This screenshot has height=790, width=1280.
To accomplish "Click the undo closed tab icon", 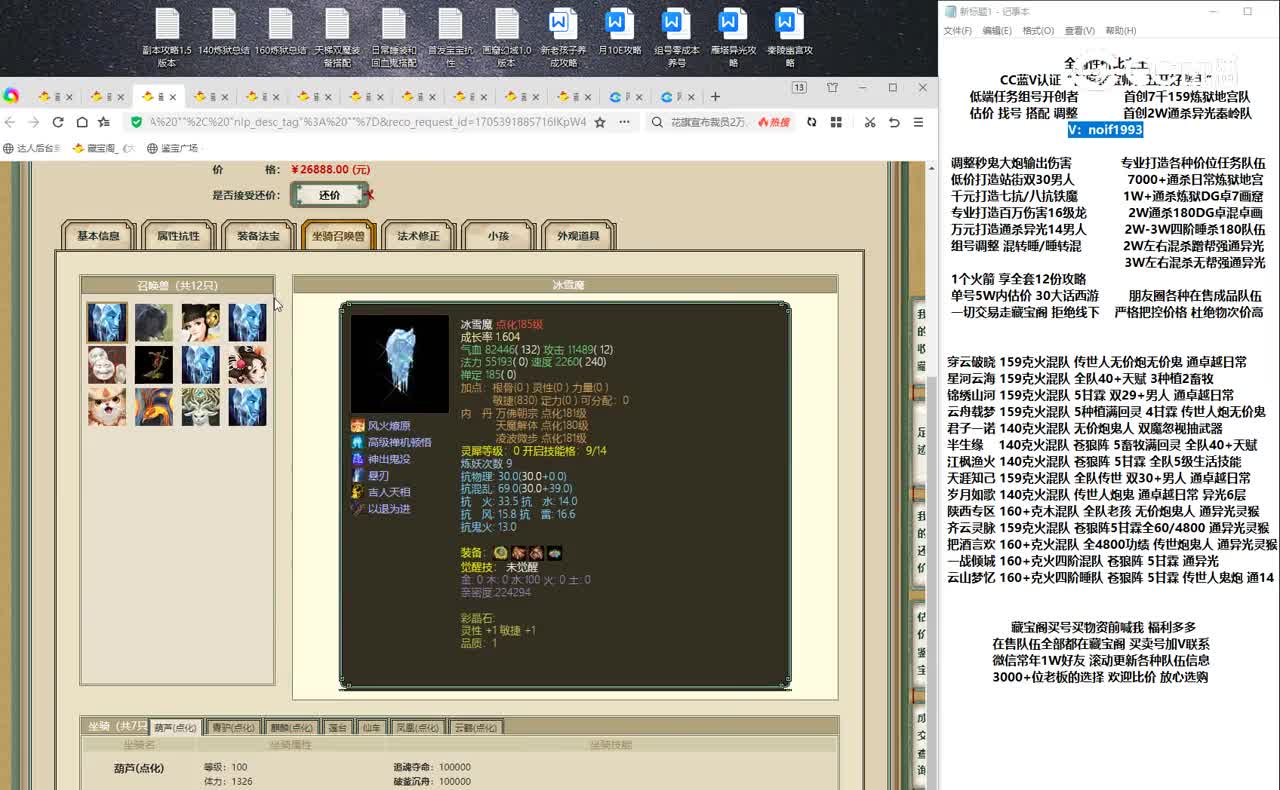I will [x=893, y=122].
